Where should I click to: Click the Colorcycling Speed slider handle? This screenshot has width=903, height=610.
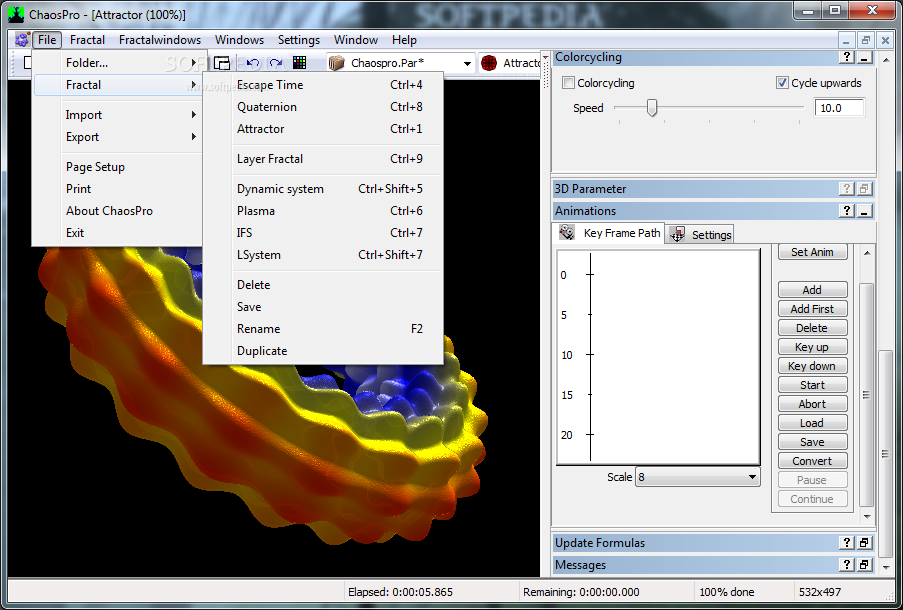652,107
